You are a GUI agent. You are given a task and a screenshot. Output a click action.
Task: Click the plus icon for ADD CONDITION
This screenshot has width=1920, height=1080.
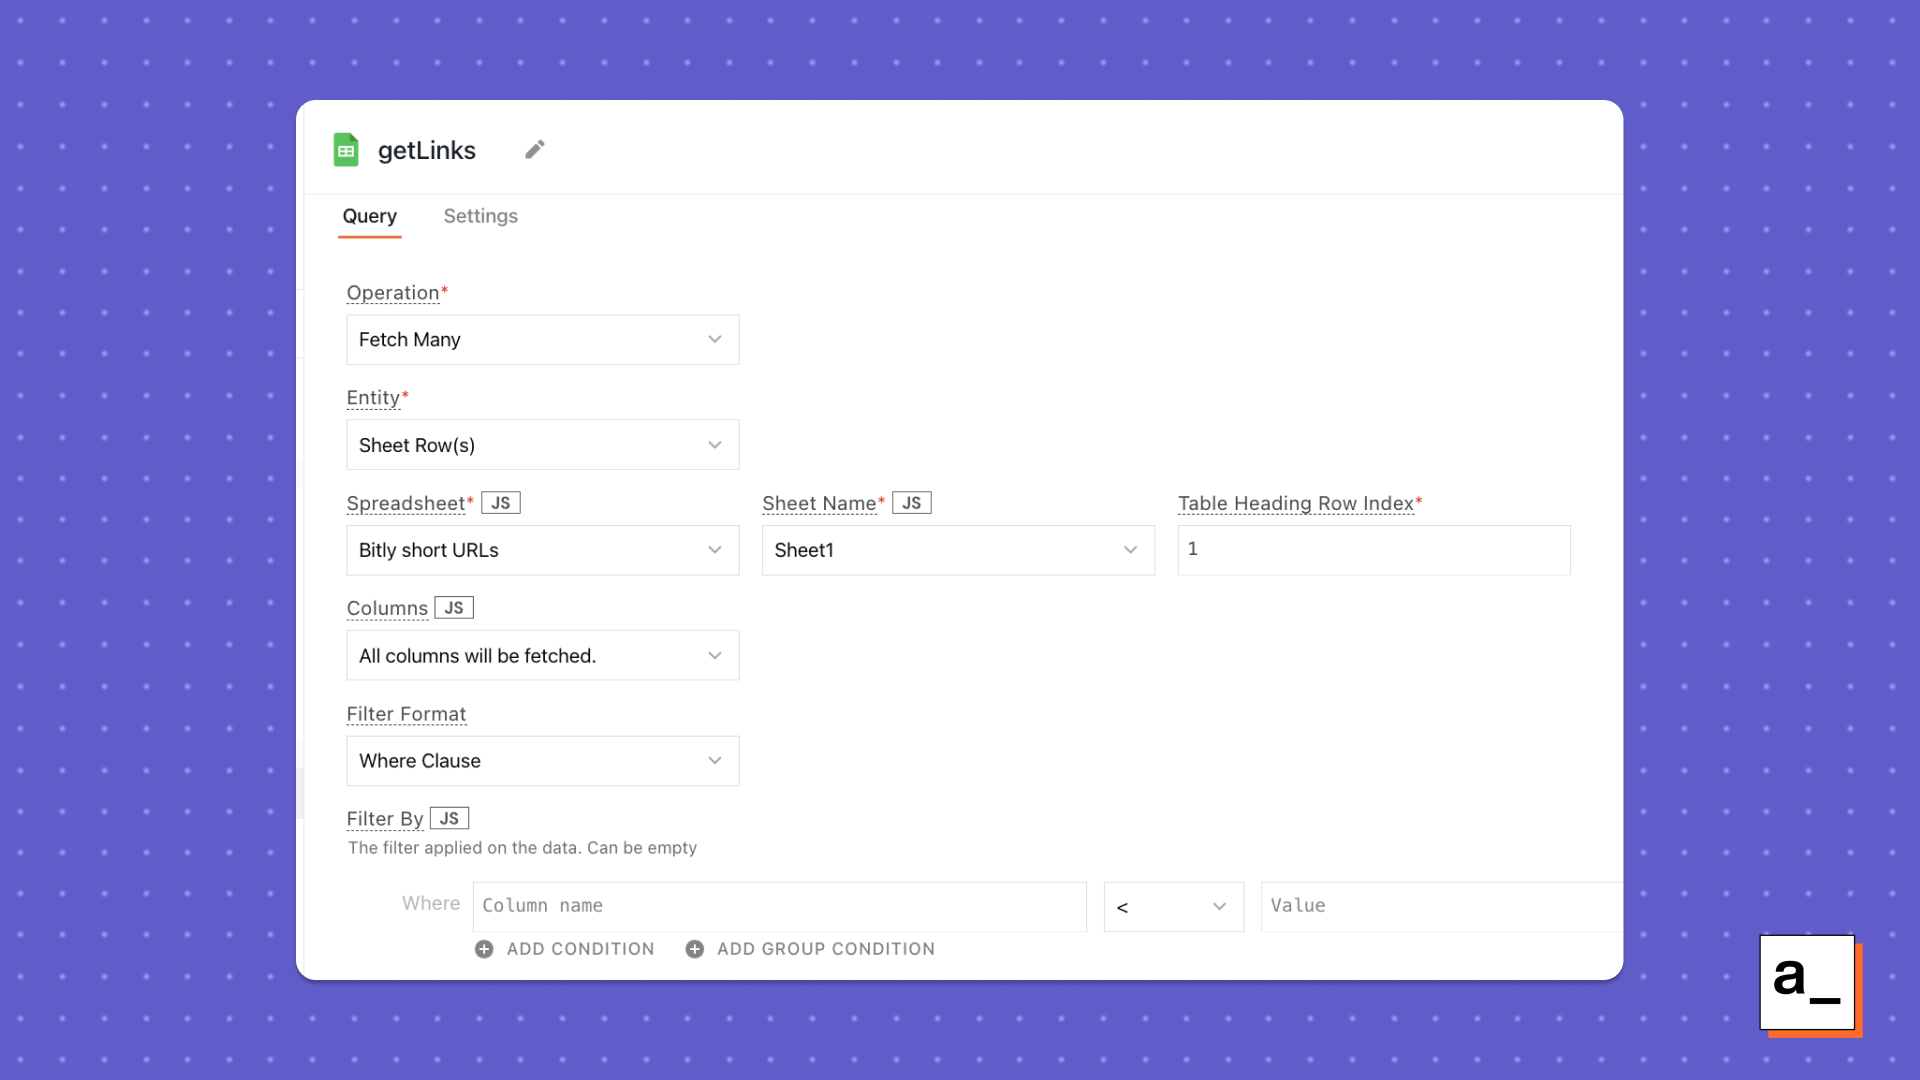coord(483,948)
